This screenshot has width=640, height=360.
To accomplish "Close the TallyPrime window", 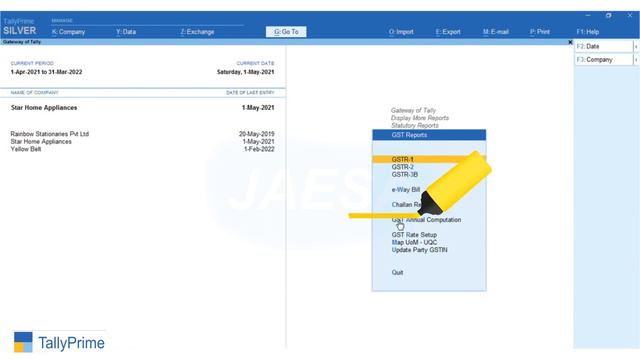I will coord(630,16).
